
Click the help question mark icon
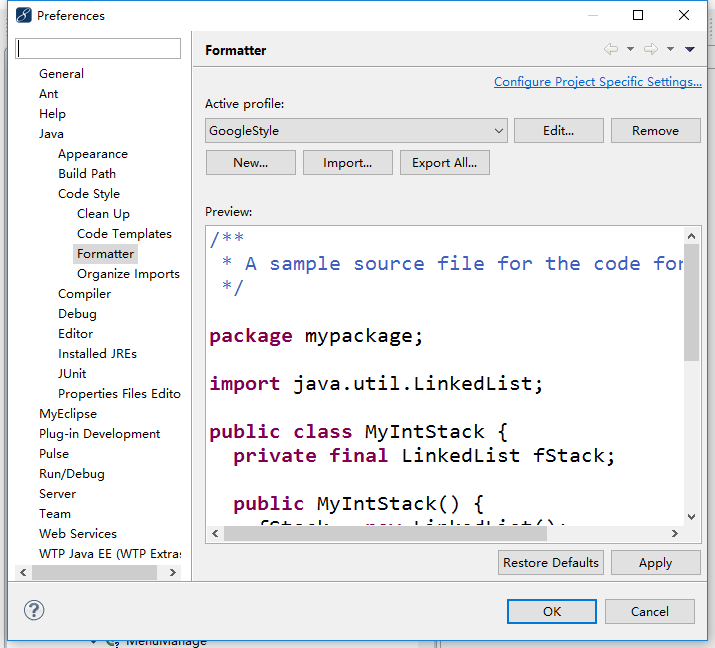pos(34,610)
